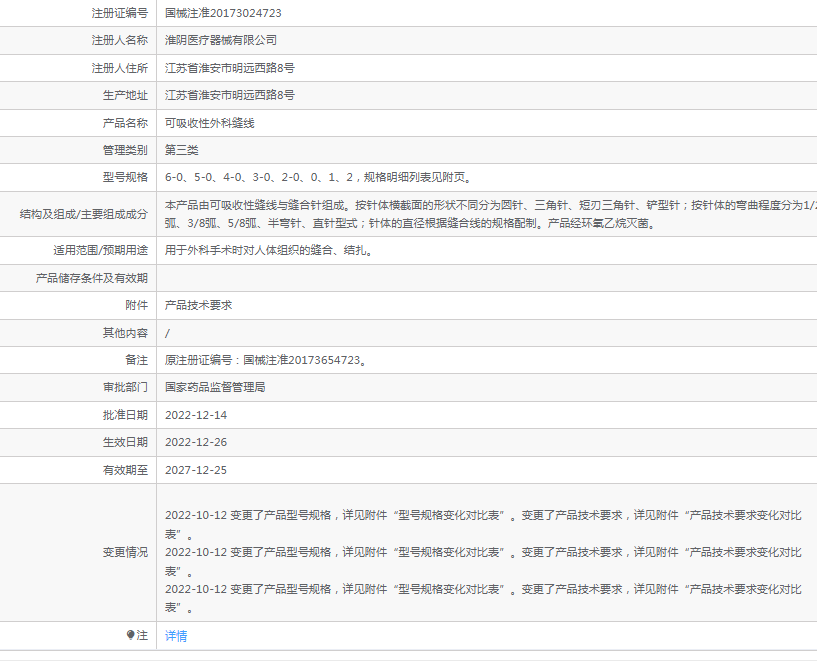
Task: Select the slash value in 其他内容 row
Action: click(167, 333)
